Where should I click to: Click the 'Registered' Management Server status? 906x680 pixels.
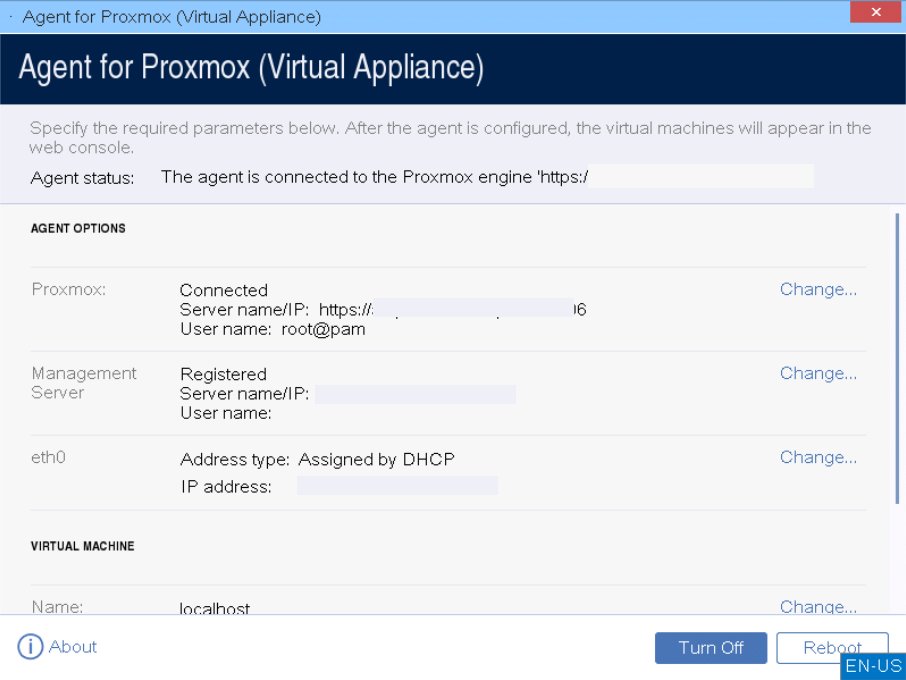click(223, 374)
